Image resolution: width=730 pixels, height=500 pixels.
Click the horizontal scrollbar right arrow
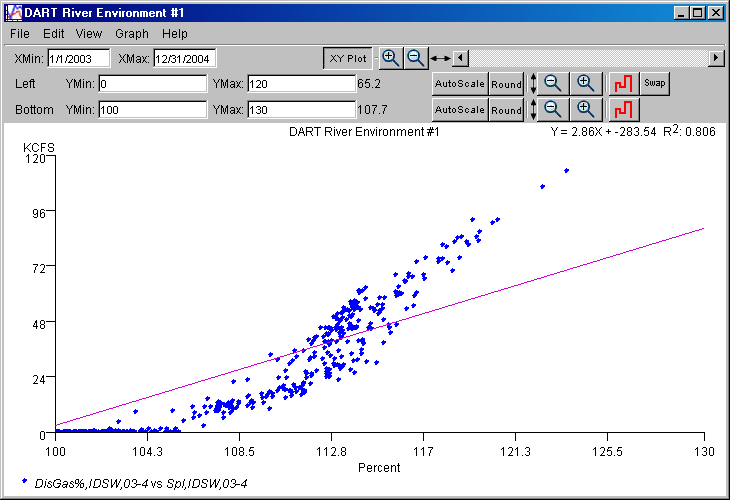(716, 58)
